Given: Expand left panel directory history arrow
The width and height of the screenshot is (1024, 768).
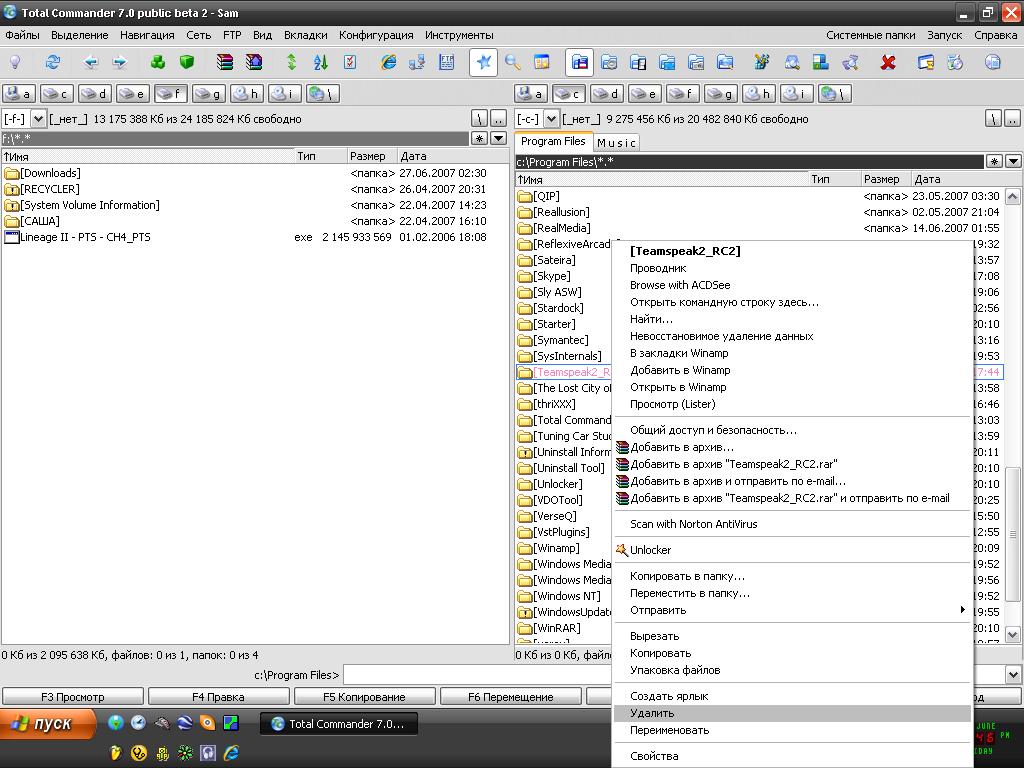Looking at the screenshot, I should 499,138.
